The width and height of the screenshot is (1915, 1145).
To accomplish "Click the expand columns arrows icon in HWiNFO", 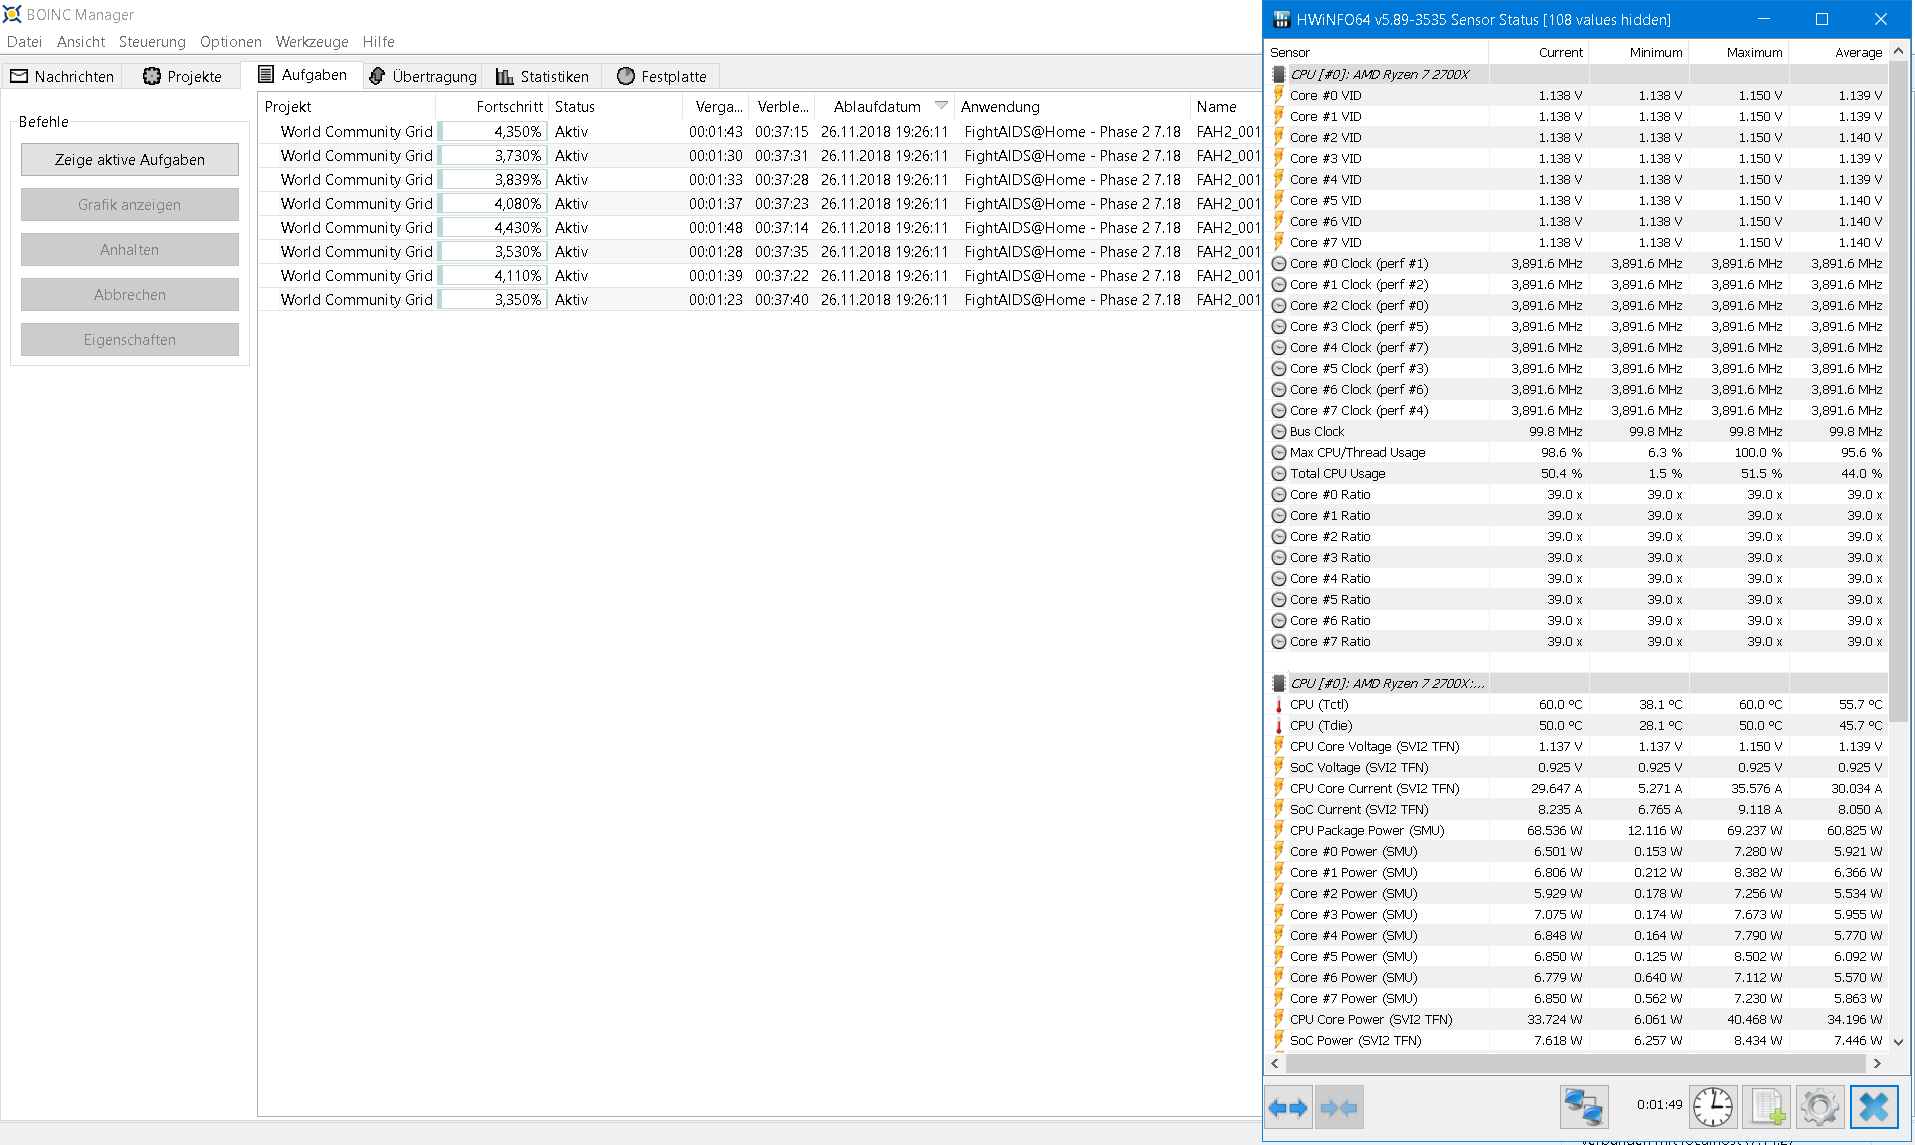I will point(1288,1107).
